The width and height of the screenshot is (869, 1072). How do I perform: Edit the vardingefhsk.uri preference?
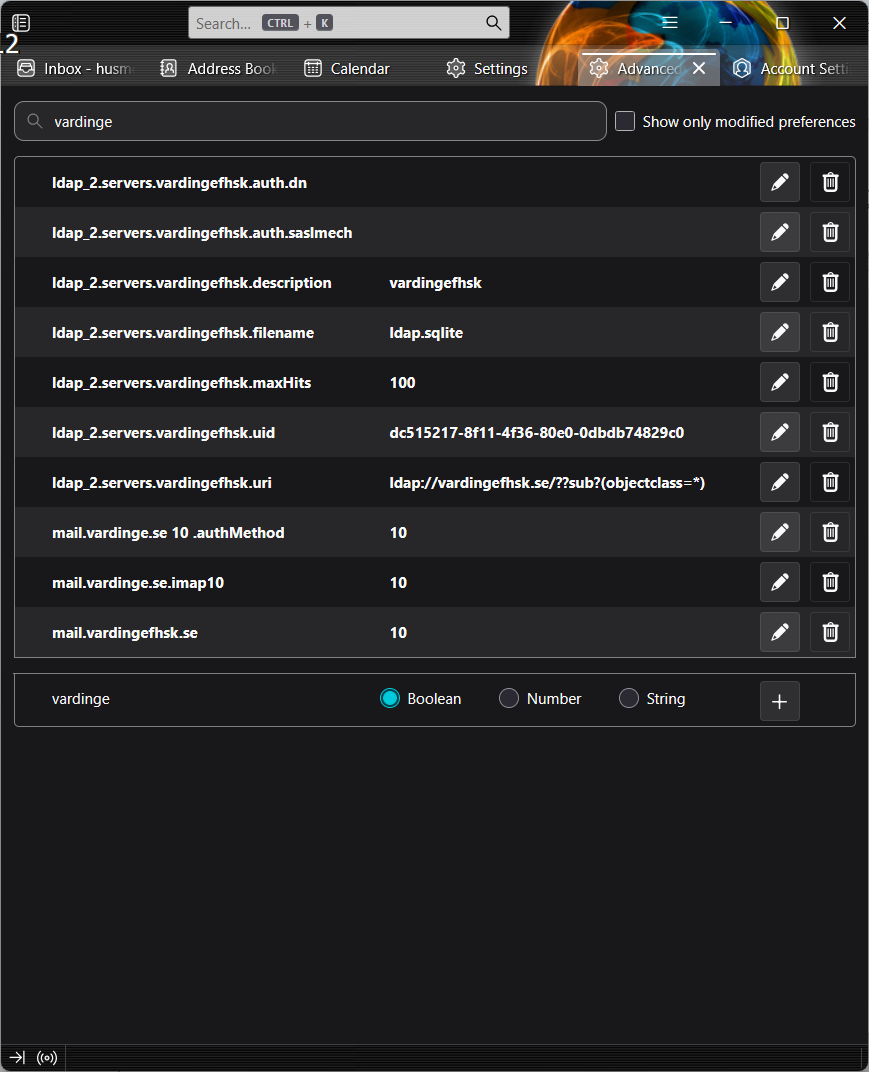tap(780, 482)
